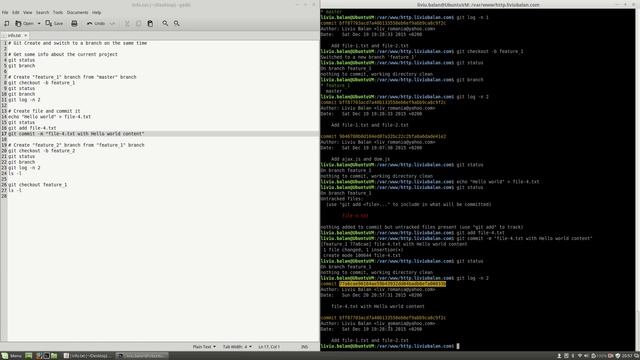This screenshot has height=360, width=640.
Task: Undo the last edit in gedit
Action: click(x=96, y=23)
